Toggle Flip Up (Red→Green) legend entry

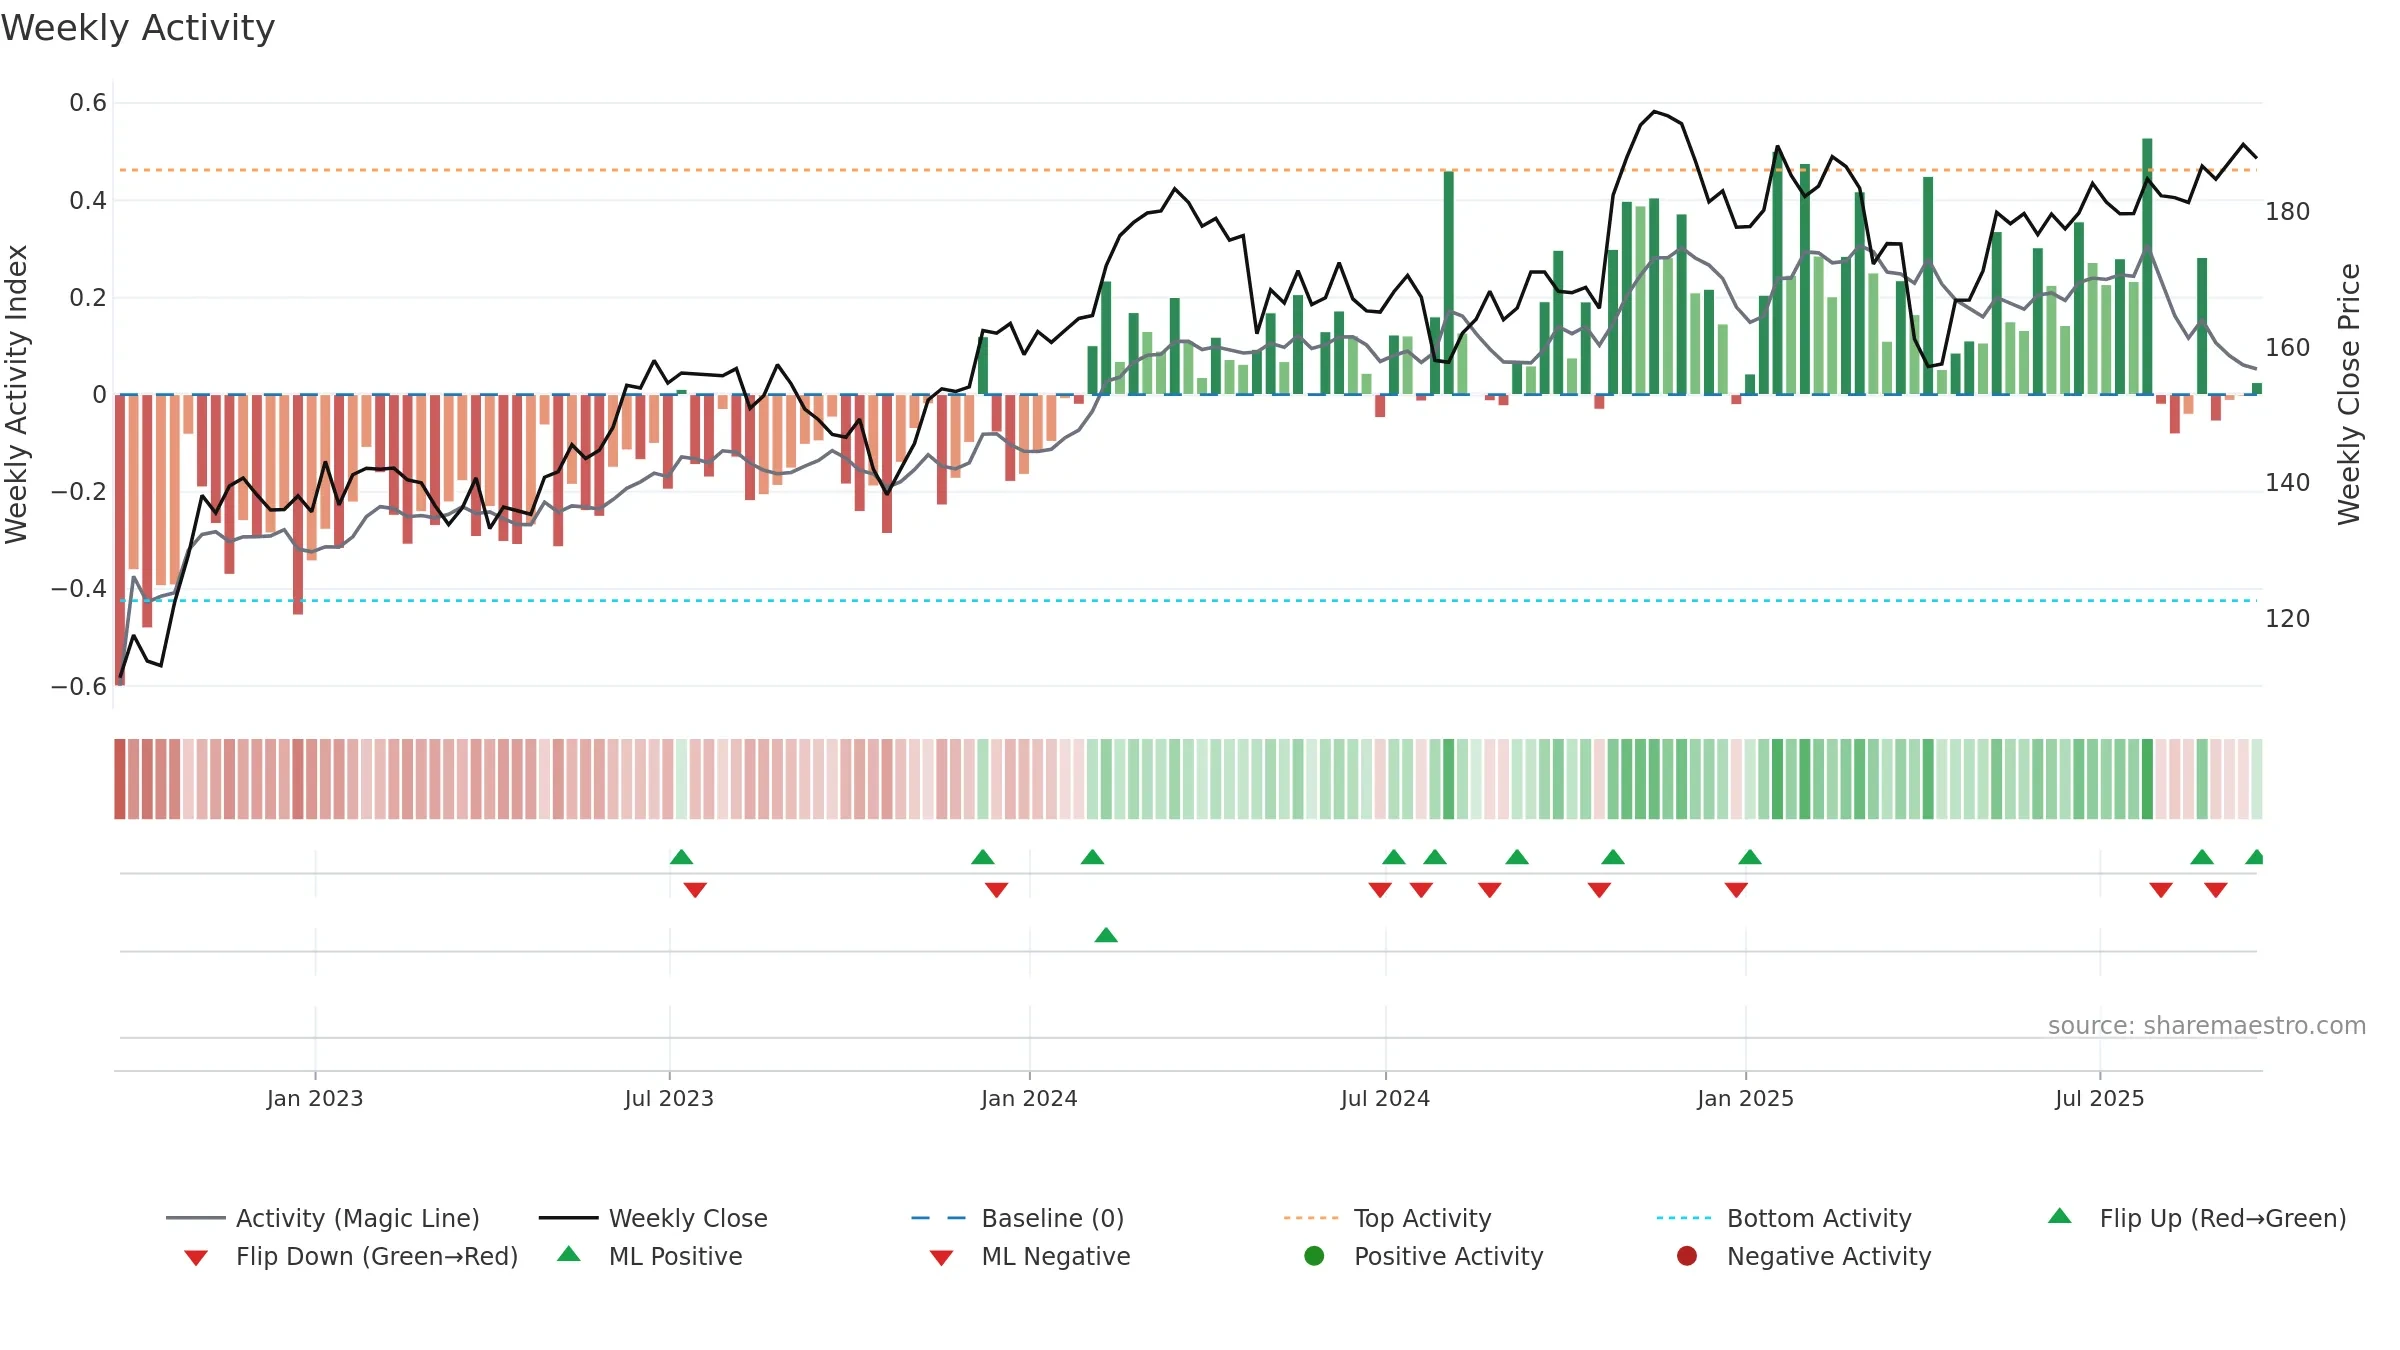point(2196,1218)
